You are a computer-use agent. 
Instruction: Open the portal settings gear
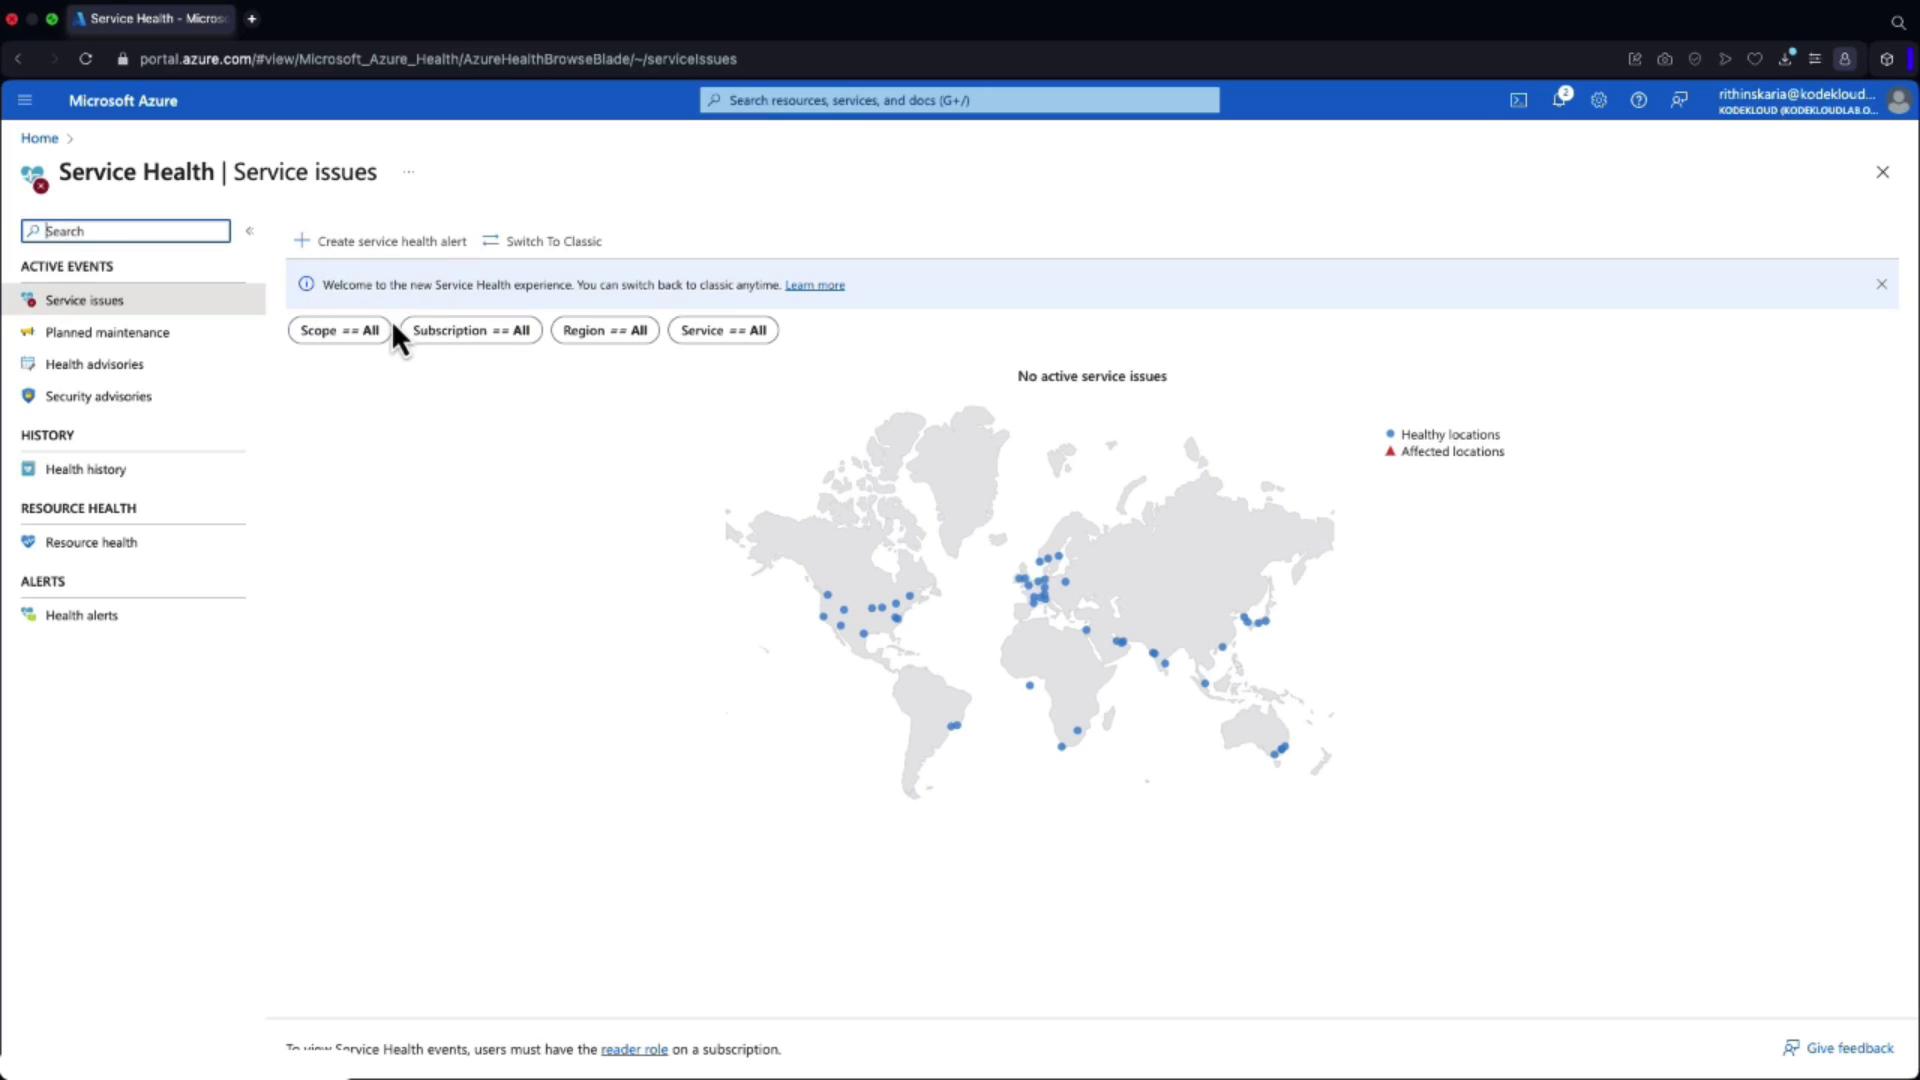click(x=1599, y=100)
